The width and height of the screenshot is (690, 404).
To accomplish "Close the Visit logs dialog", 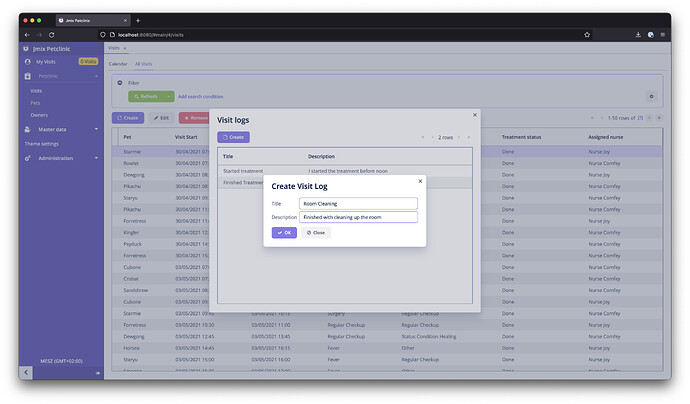I will click(475, 115).
